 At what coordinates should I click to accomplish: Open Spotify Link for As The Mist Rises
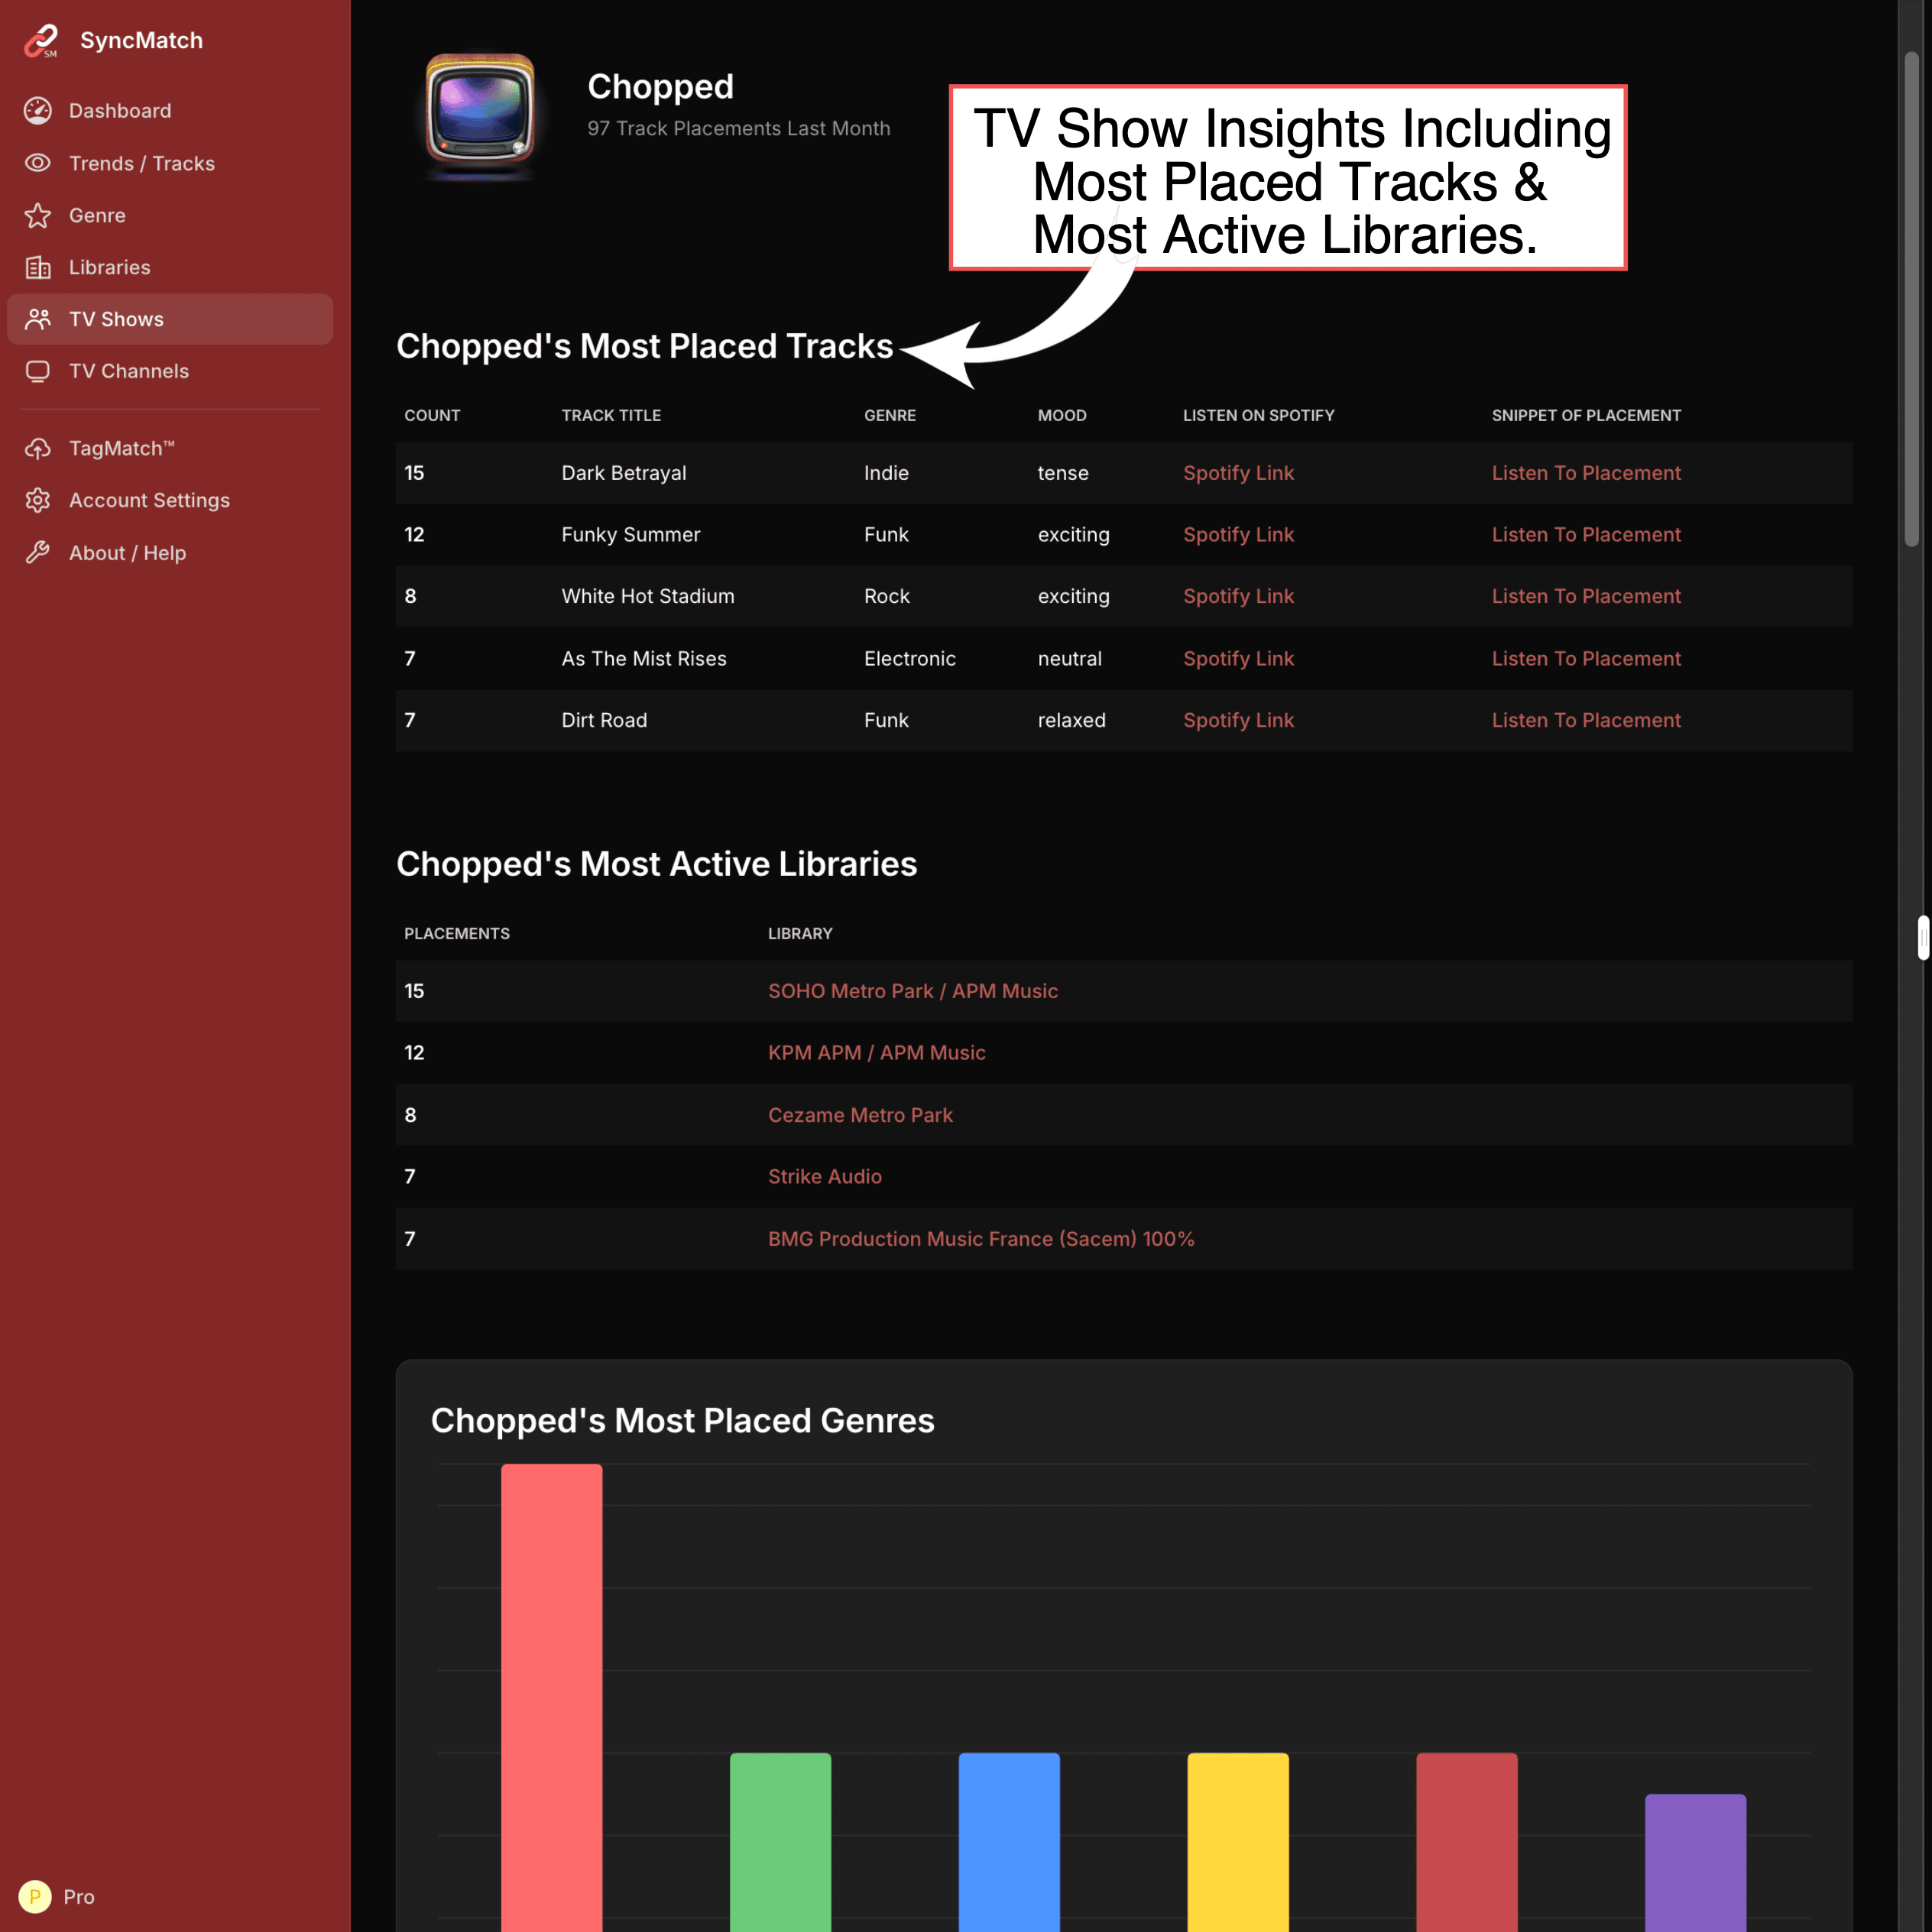pyautogui.click(x=1238, y=659)
